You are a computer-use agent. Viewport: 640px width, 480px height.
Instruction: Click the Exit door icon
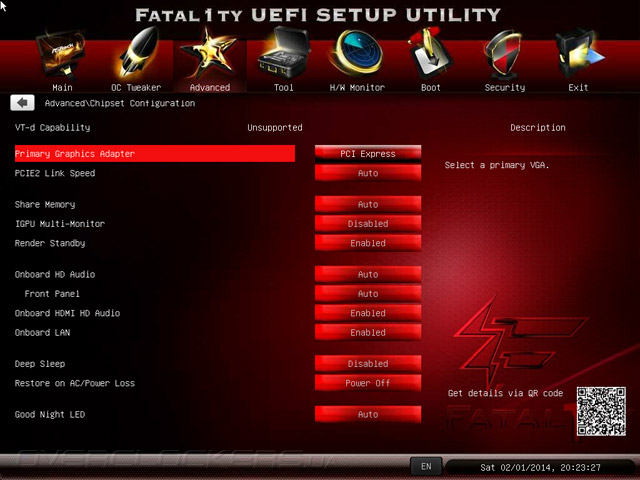(579, 53)
